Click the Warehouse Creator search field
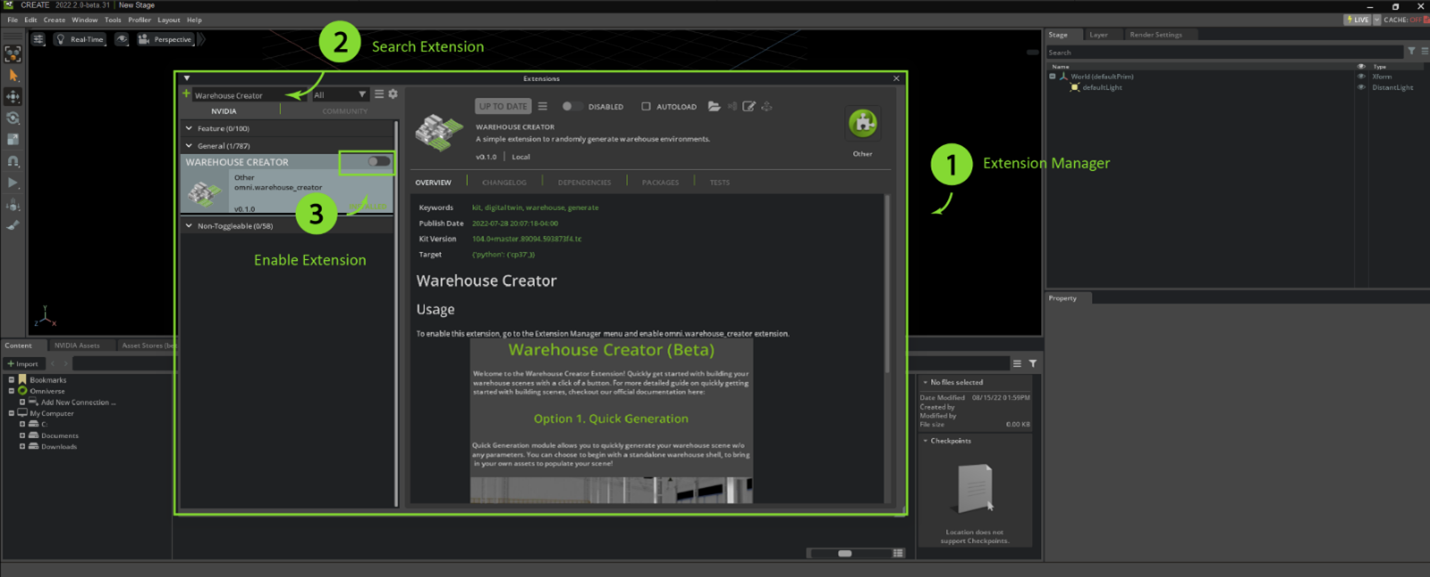Viewport: 1430px width, 577px height. pyautogui.click(x=250, y=95)
